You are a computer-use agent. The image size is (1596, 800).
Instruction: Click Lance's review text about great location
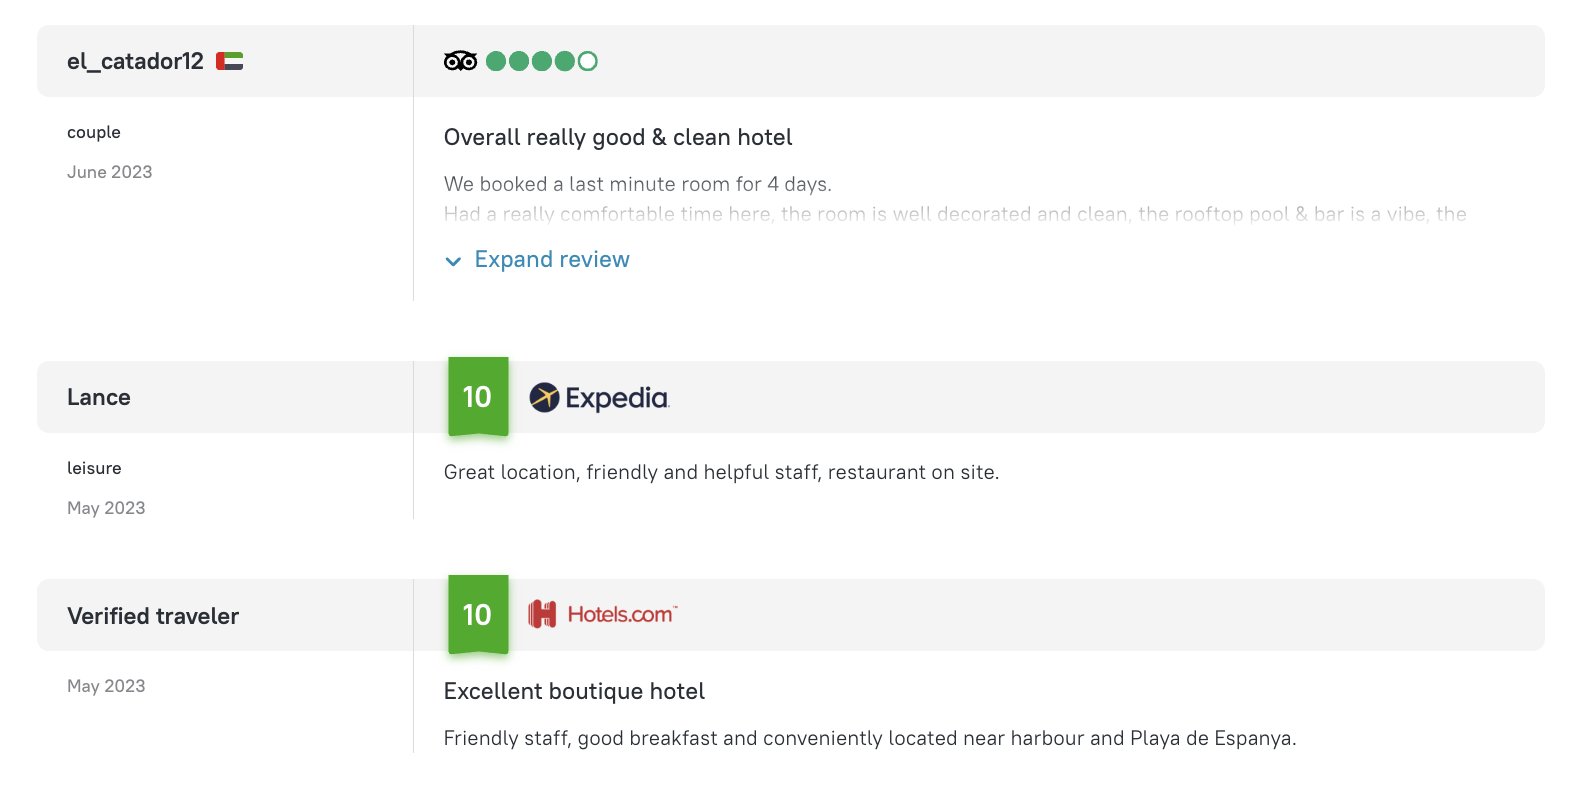(x=722, y=472)
